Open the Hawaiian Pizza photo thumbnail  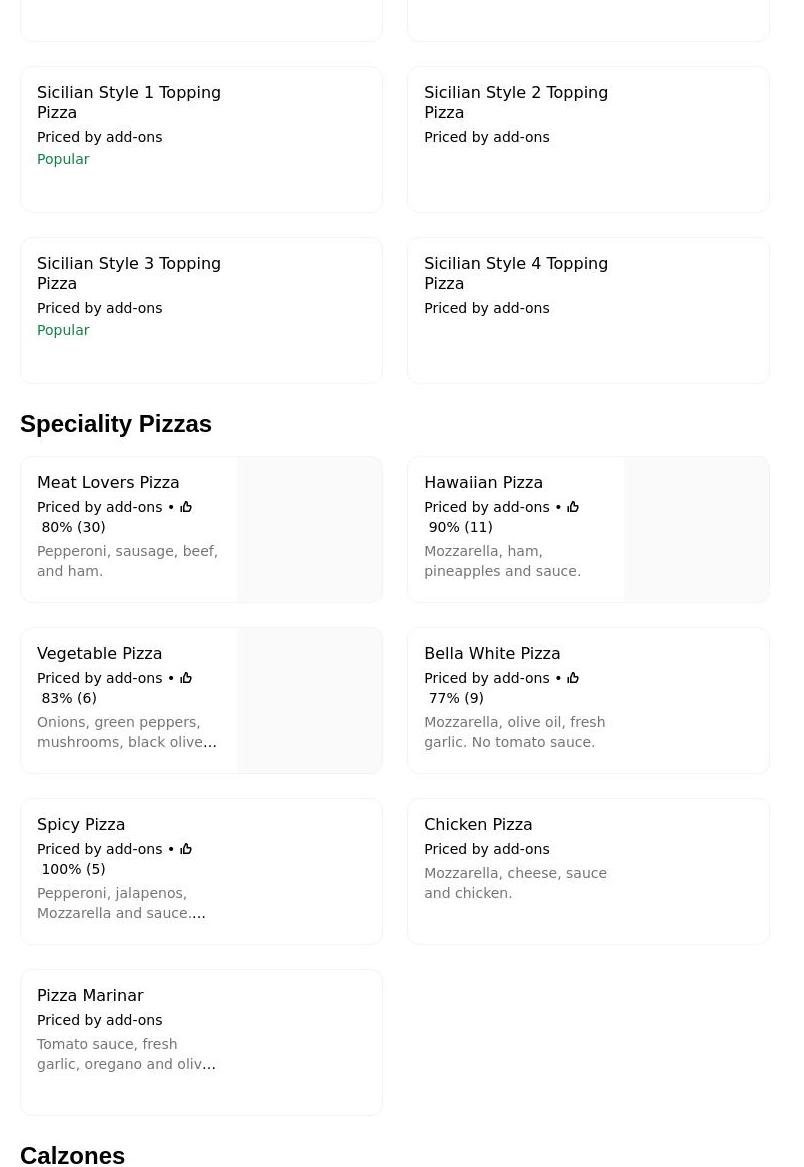(x=697, y=530)
